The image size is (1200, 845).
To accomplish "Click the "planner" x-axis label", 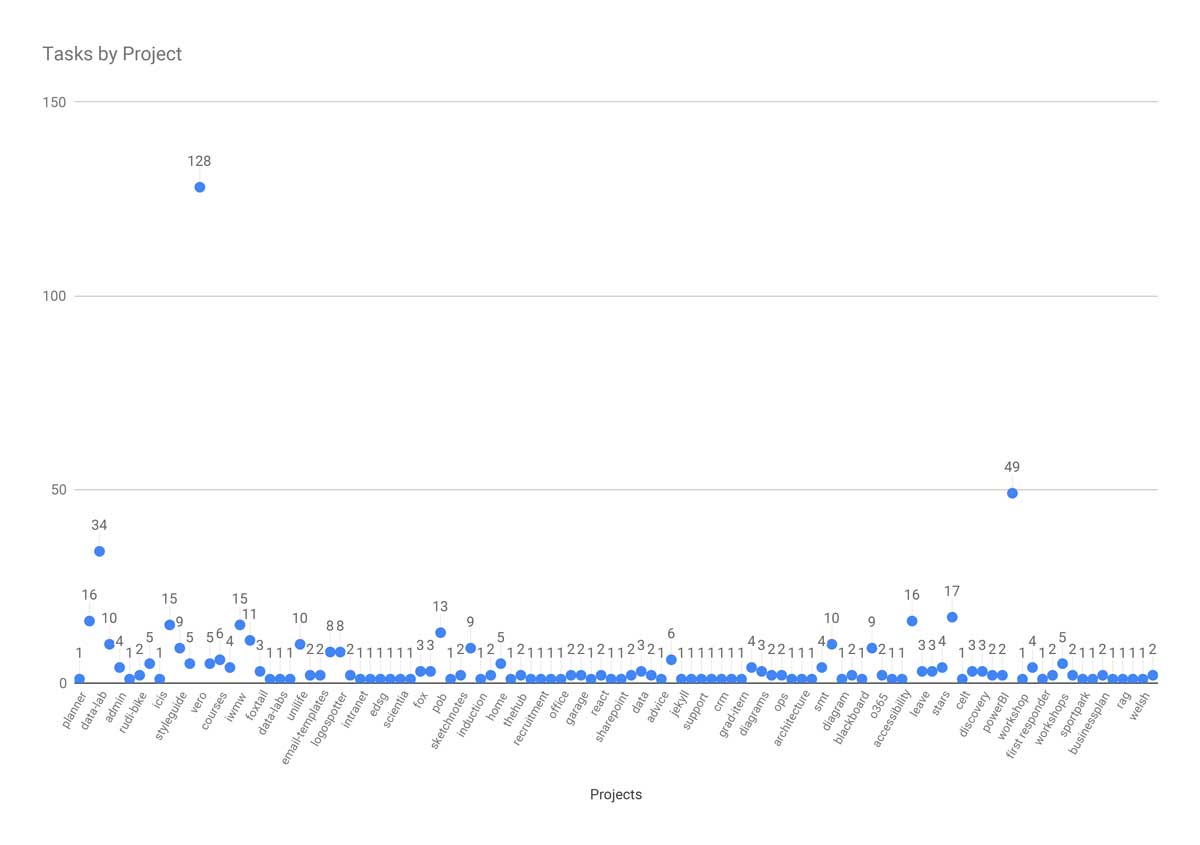I will point(74,709).
